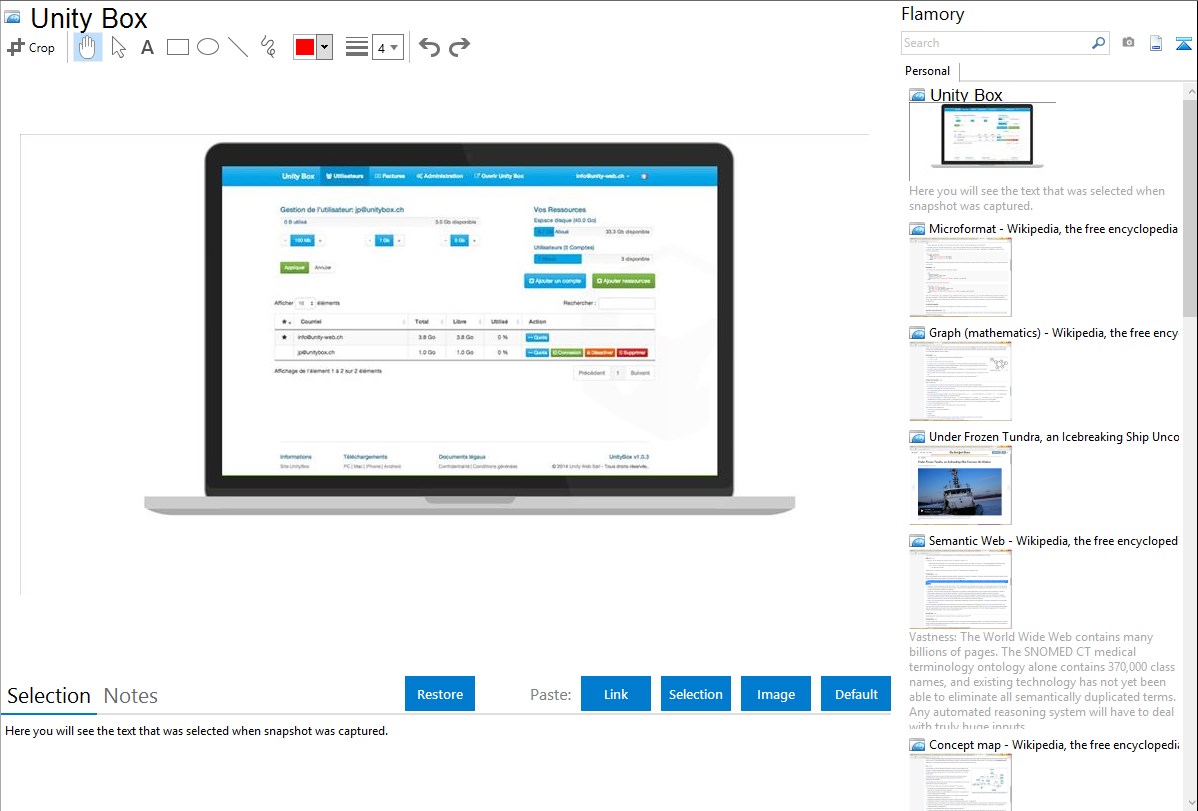The height and width of the screenshot is (811, 1198).
Task: Select the ellipse shape tool
Action: click(x=208, y=47)
